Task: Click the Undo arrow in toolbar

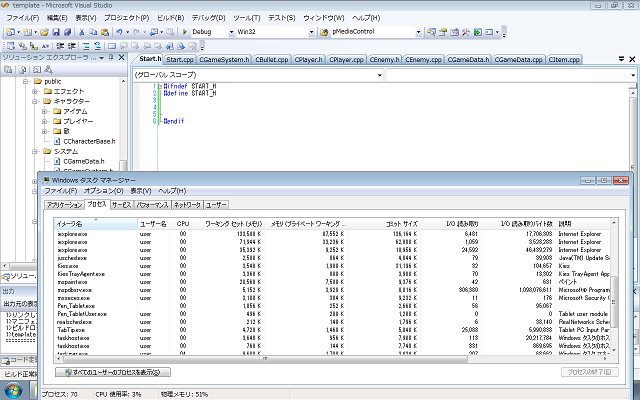Action: click(x=119, y=32)
